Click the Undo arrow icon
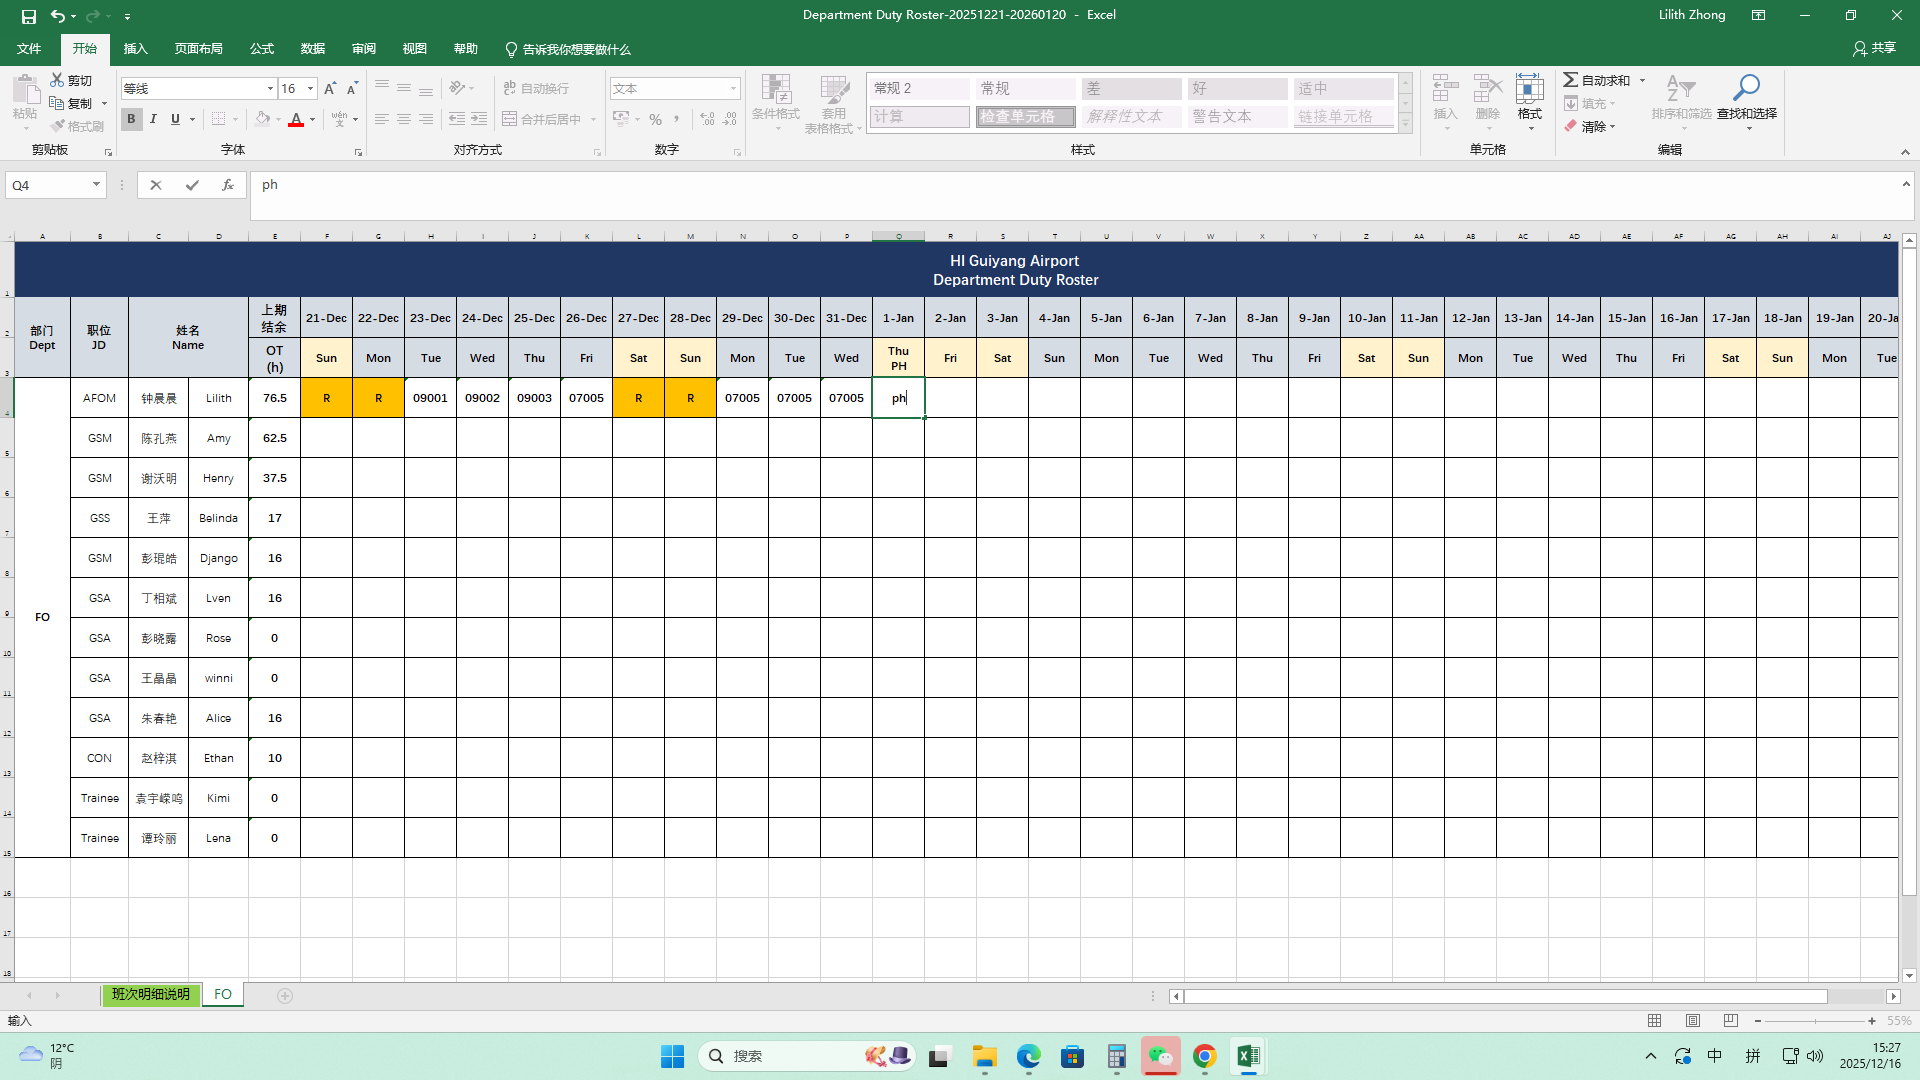 58,16
